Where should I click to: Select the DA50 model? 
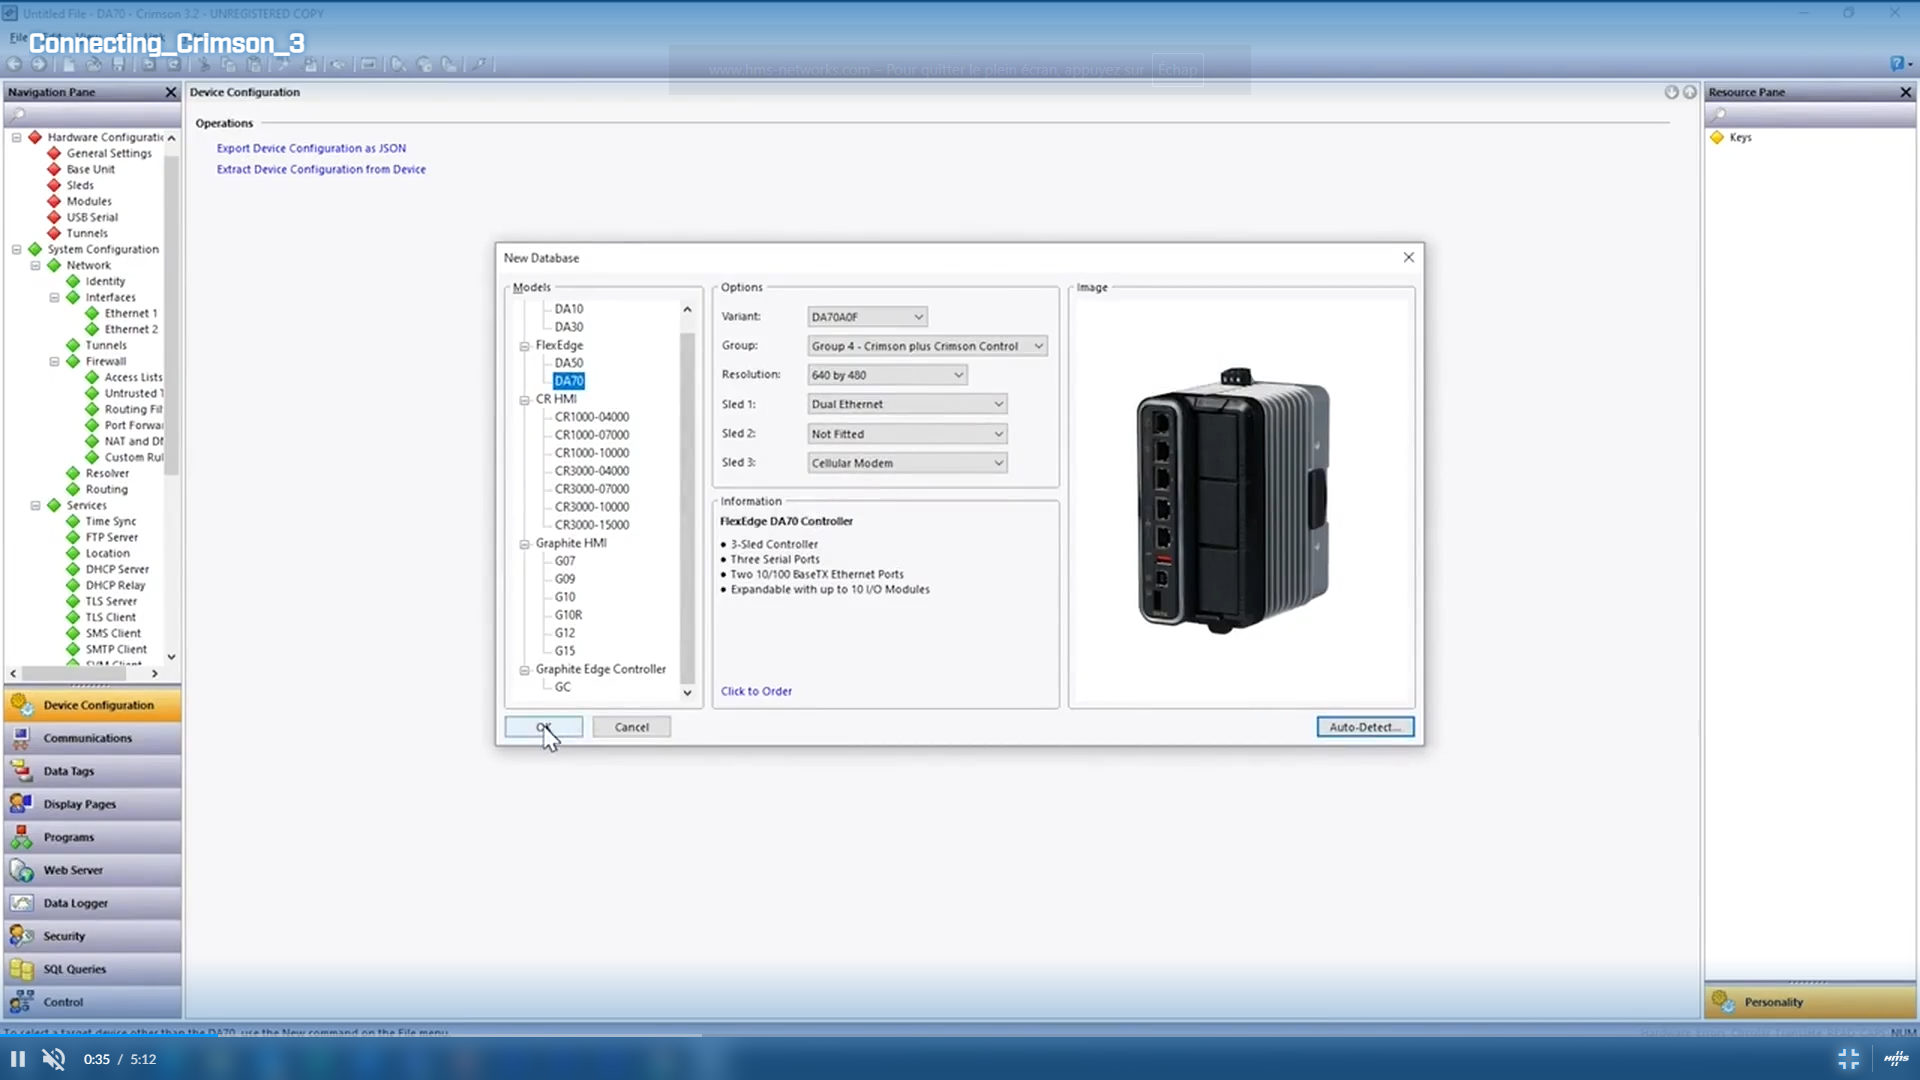(569, 363)
